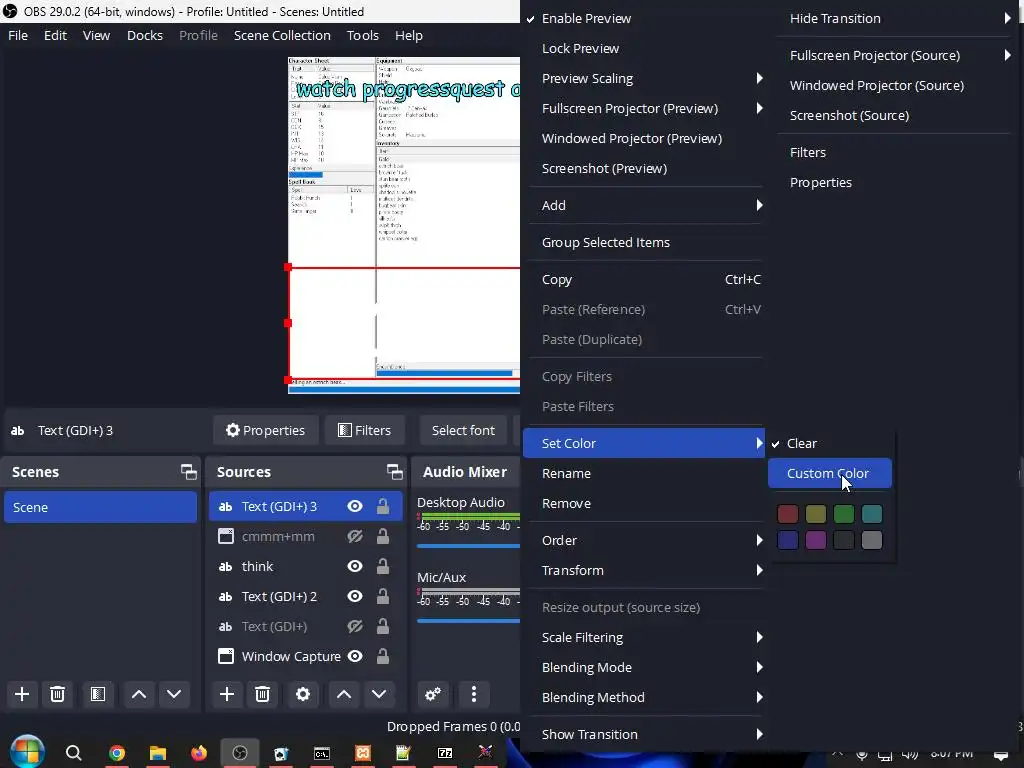1024x768 pixels.
Task: Expand Blending Mode submenu
Action: [644, 667]
